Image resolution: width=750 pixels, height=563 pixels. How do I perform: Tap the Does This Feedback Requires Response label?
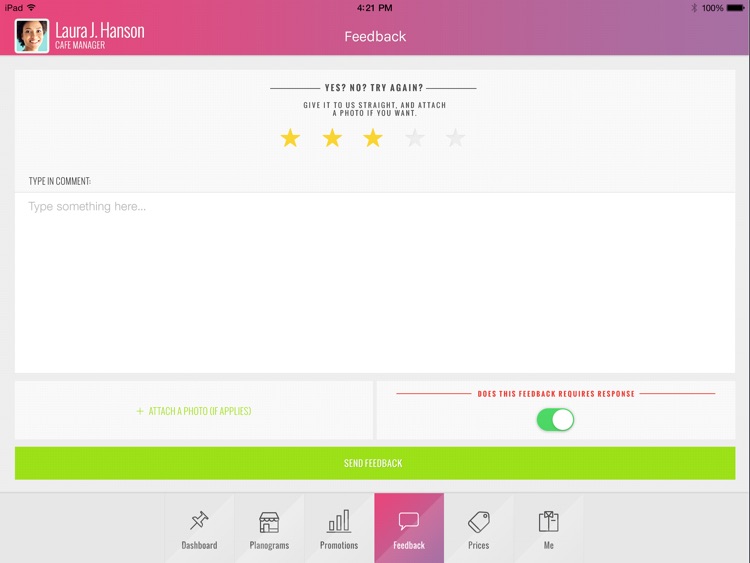pyautogui.click(x=556, y=394)
